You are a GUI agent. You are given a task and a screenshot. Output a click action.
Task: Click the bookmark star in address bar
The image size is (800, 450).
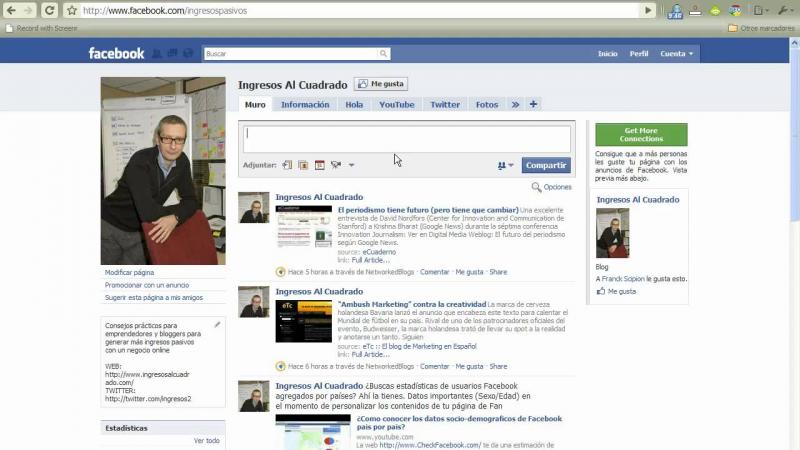[73, 10]
